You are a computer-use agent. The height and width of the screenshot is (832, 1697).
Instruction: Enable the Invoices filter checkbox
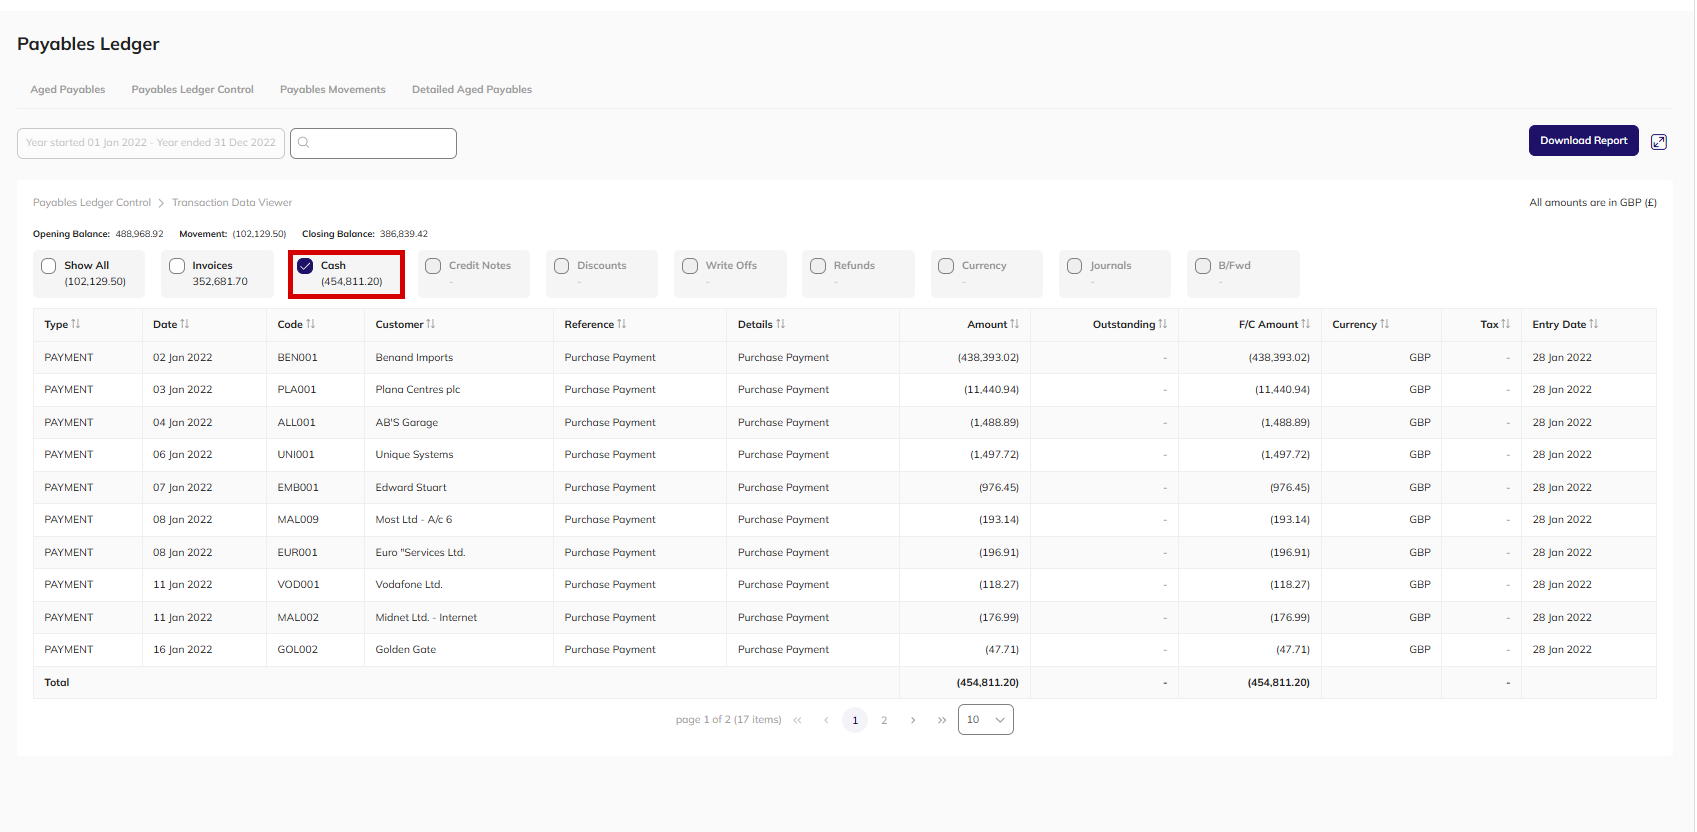pyautogui.click(x=177, y=266)
